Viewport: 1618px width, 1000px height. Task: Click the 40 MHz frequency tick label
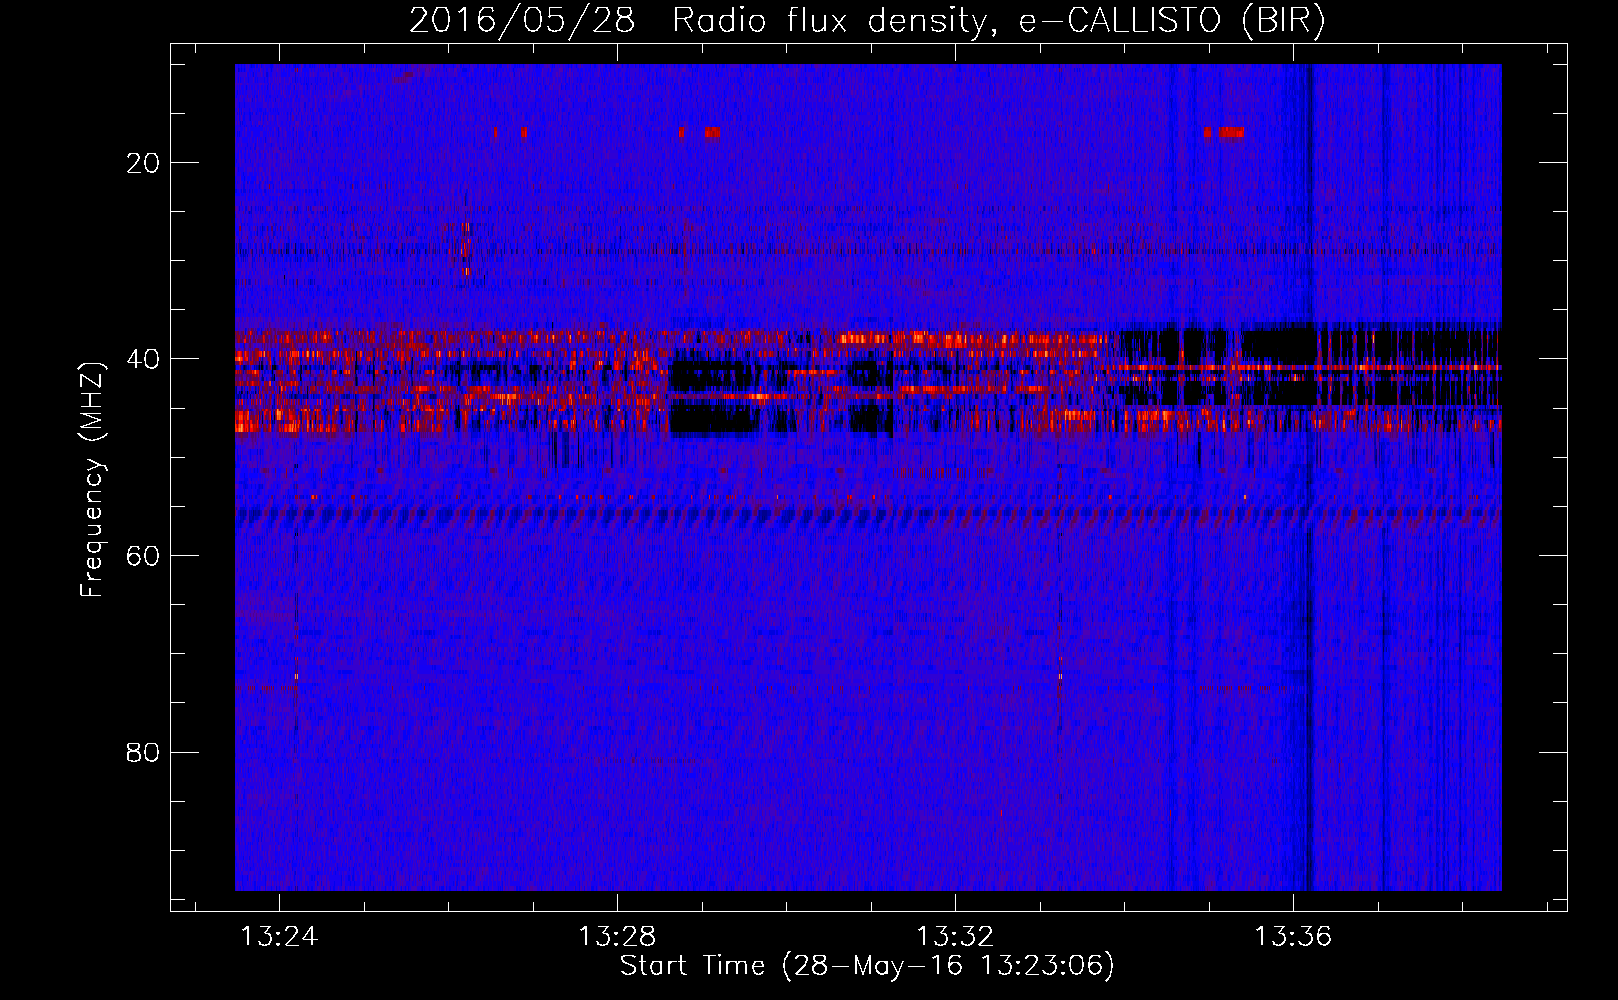pyautogui.click(x=143, y=359)
